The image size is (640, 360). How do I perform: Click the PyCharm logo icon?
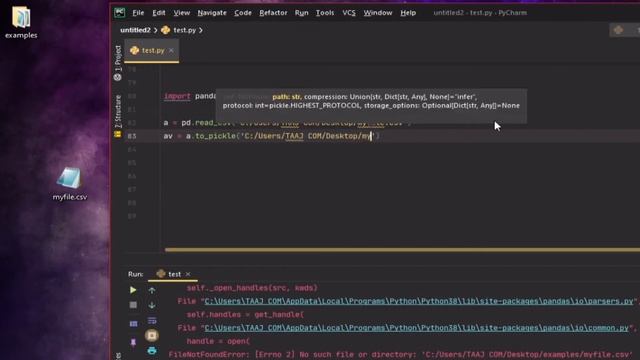[x=120, y=13]
